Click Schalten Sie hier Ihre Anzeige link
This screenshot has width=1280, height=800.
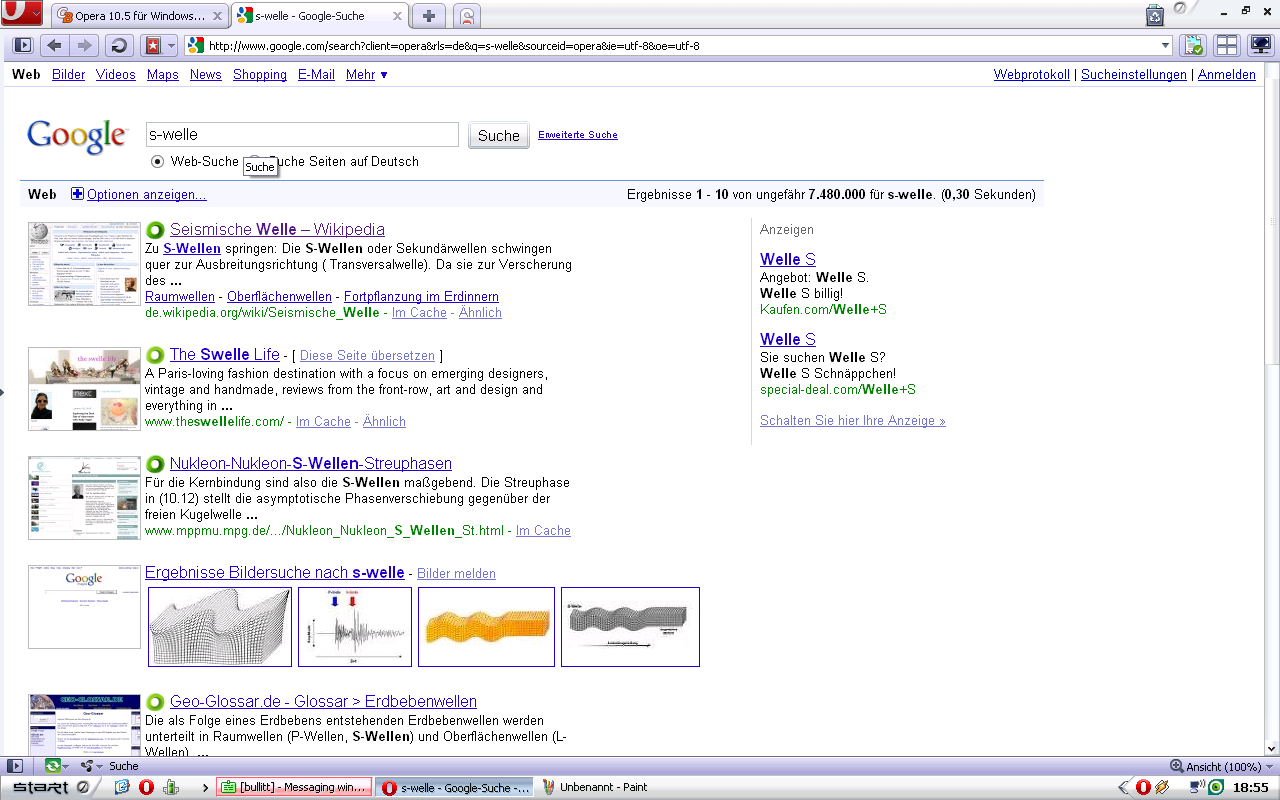(x=853, y=421)
